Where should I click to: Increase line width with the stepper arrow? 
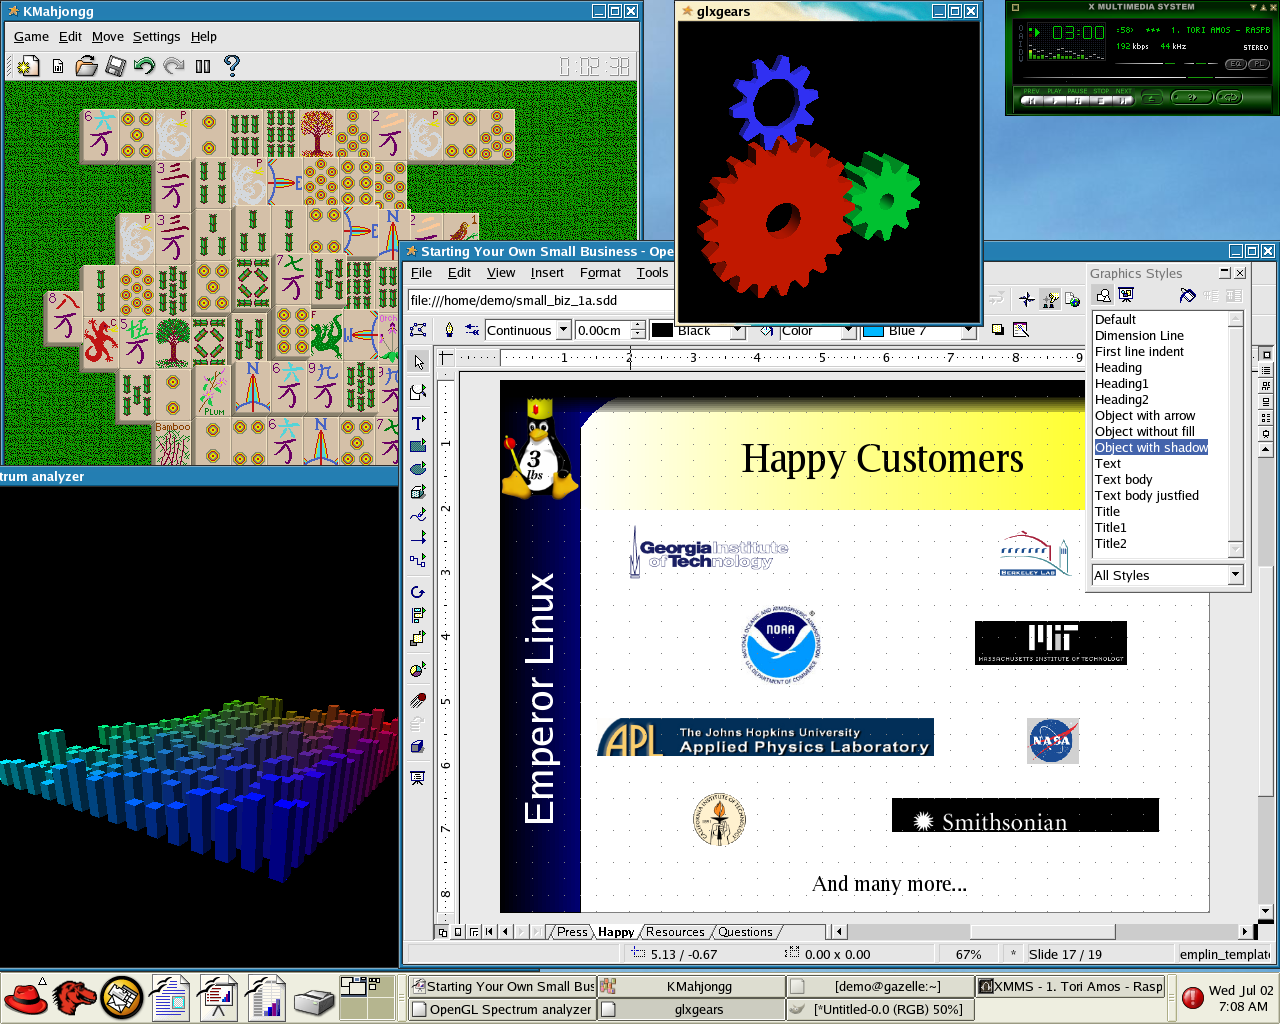pos(638,326)
